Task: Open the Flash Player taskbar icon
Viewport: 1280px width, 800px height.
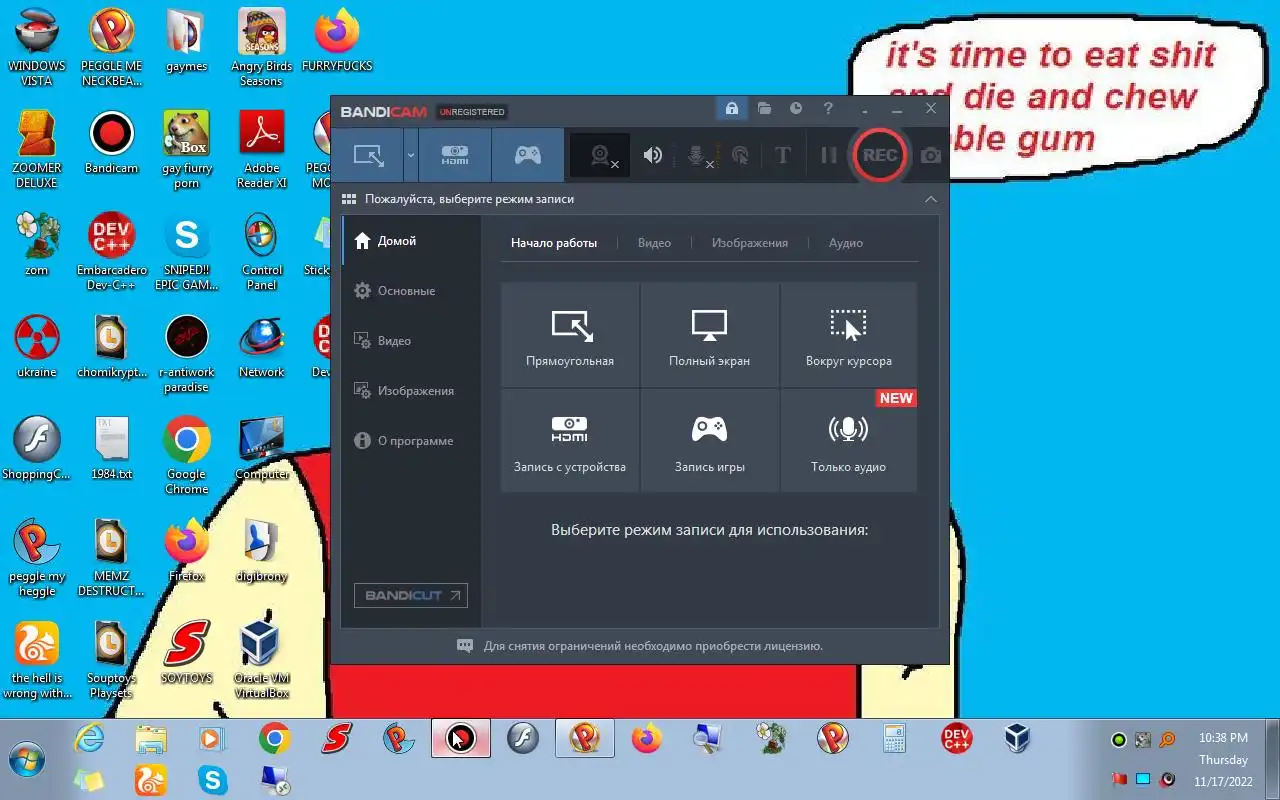Action: [523, 739]
